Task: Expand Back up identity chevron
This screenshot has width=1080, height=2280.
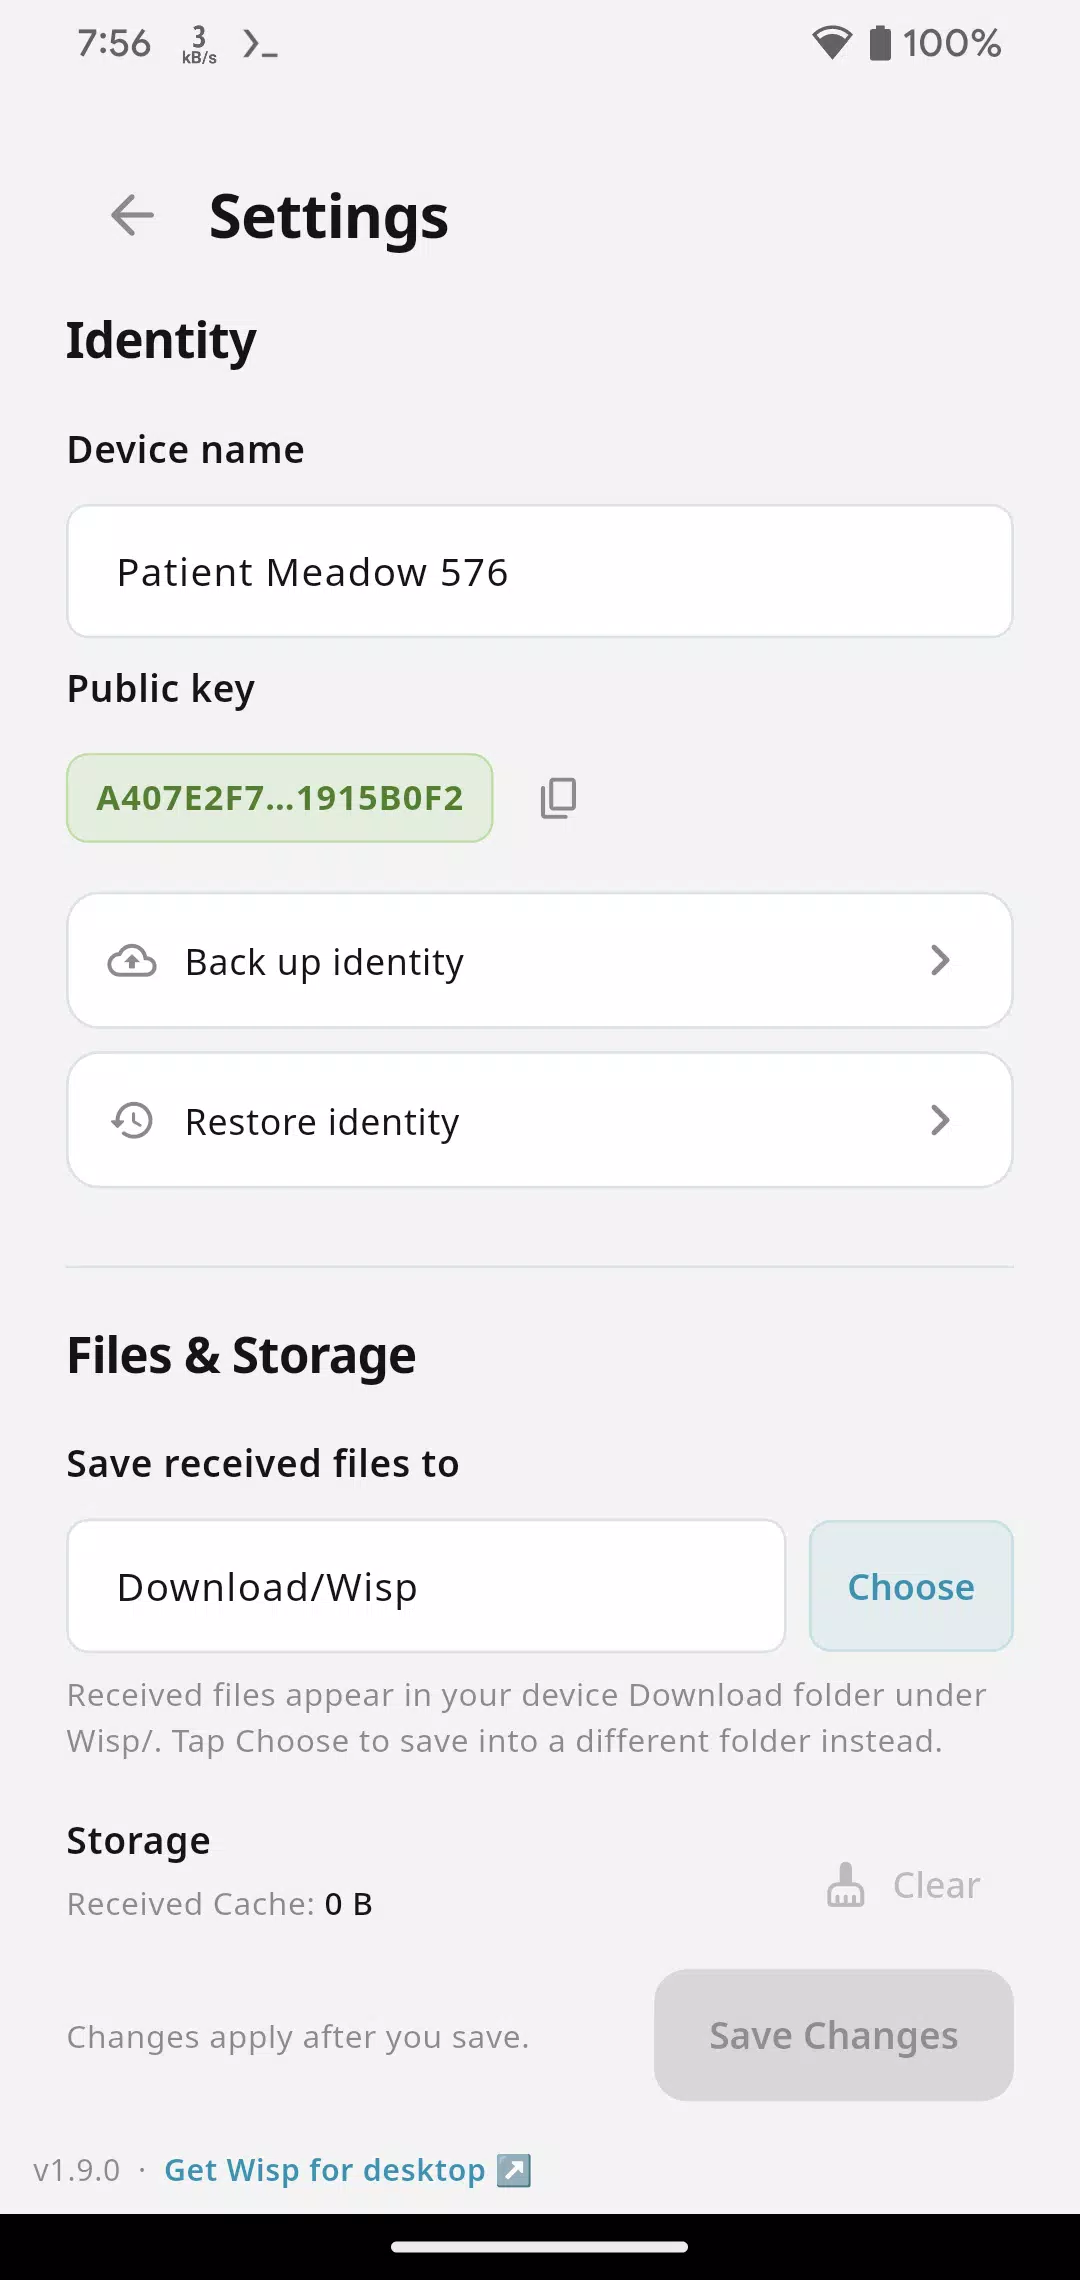Action: [x=939, y=960]
